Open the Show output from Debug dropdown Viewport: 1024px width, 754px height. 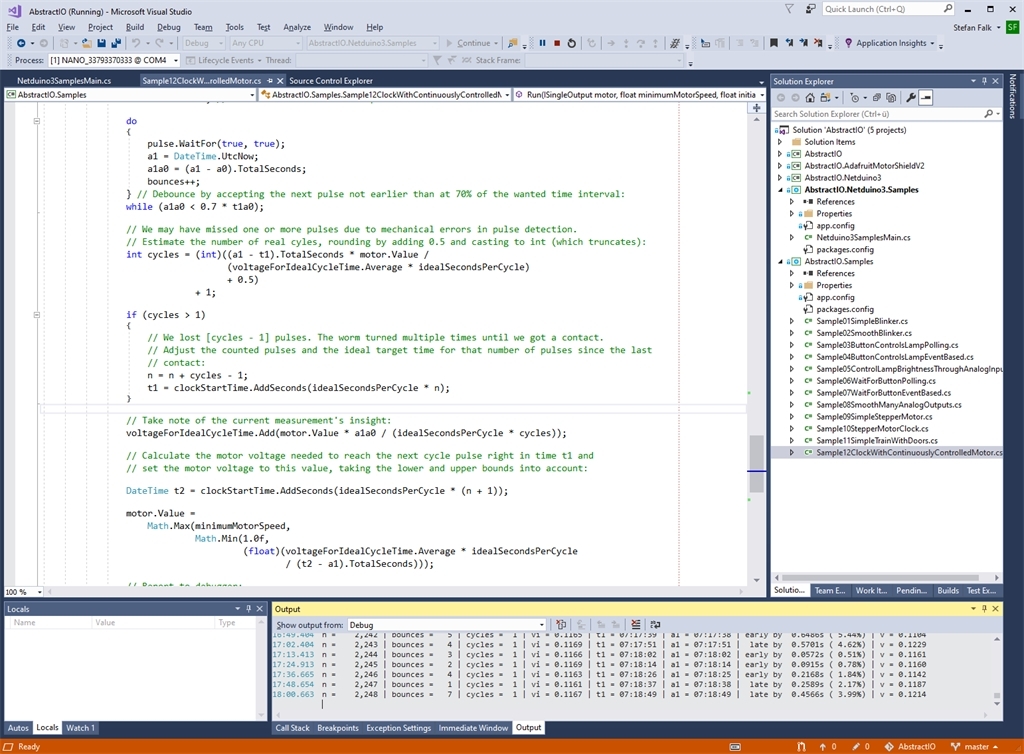[x=446, y=625]
